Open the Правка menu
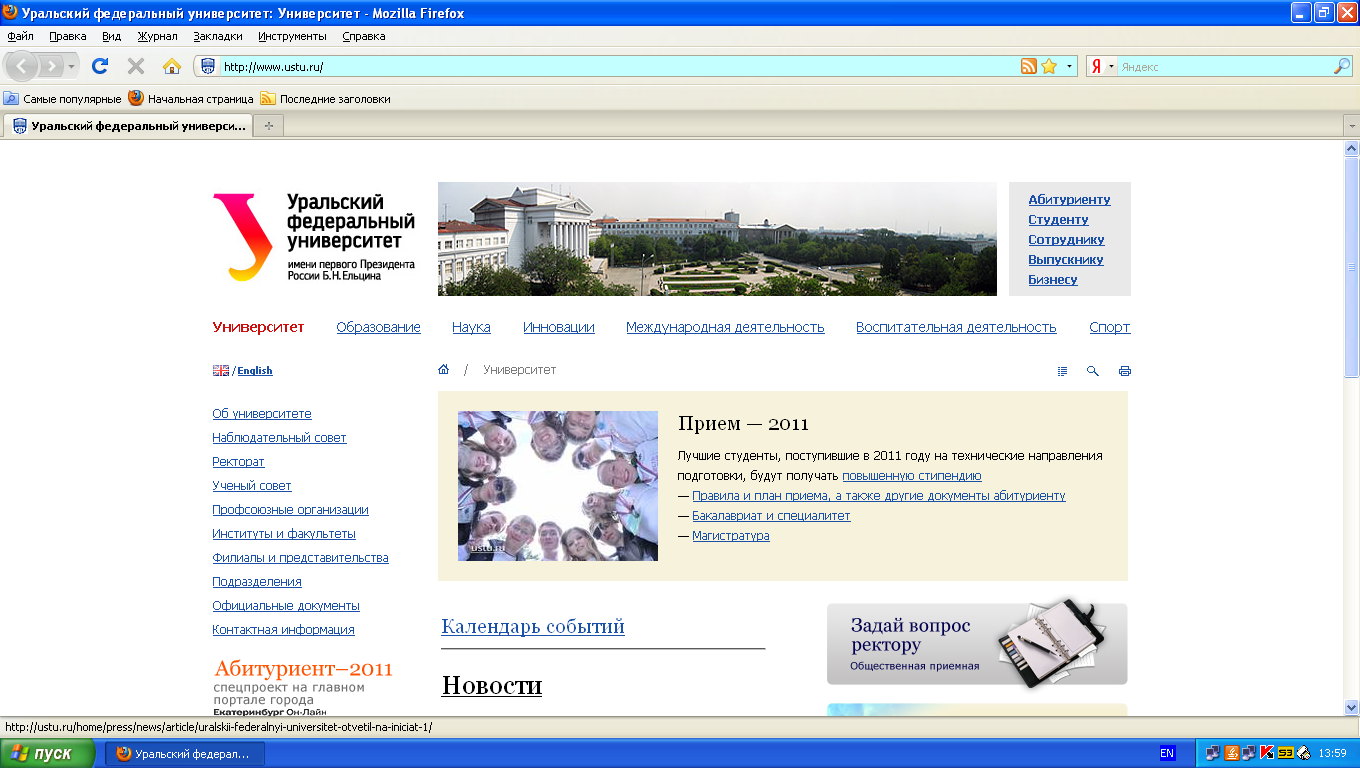Viewport: 1360px width, 768px height. click(67, 36)
